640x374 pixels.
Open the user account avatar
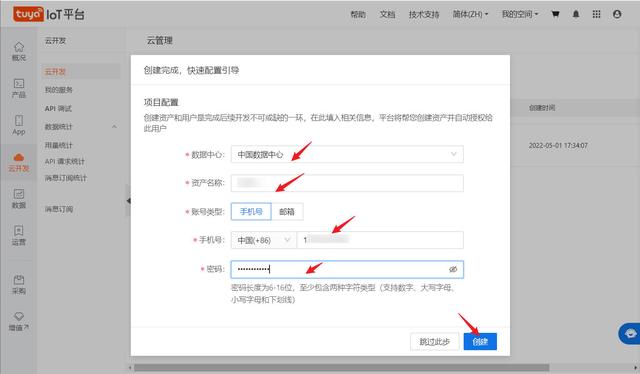[x=617, y=14]
